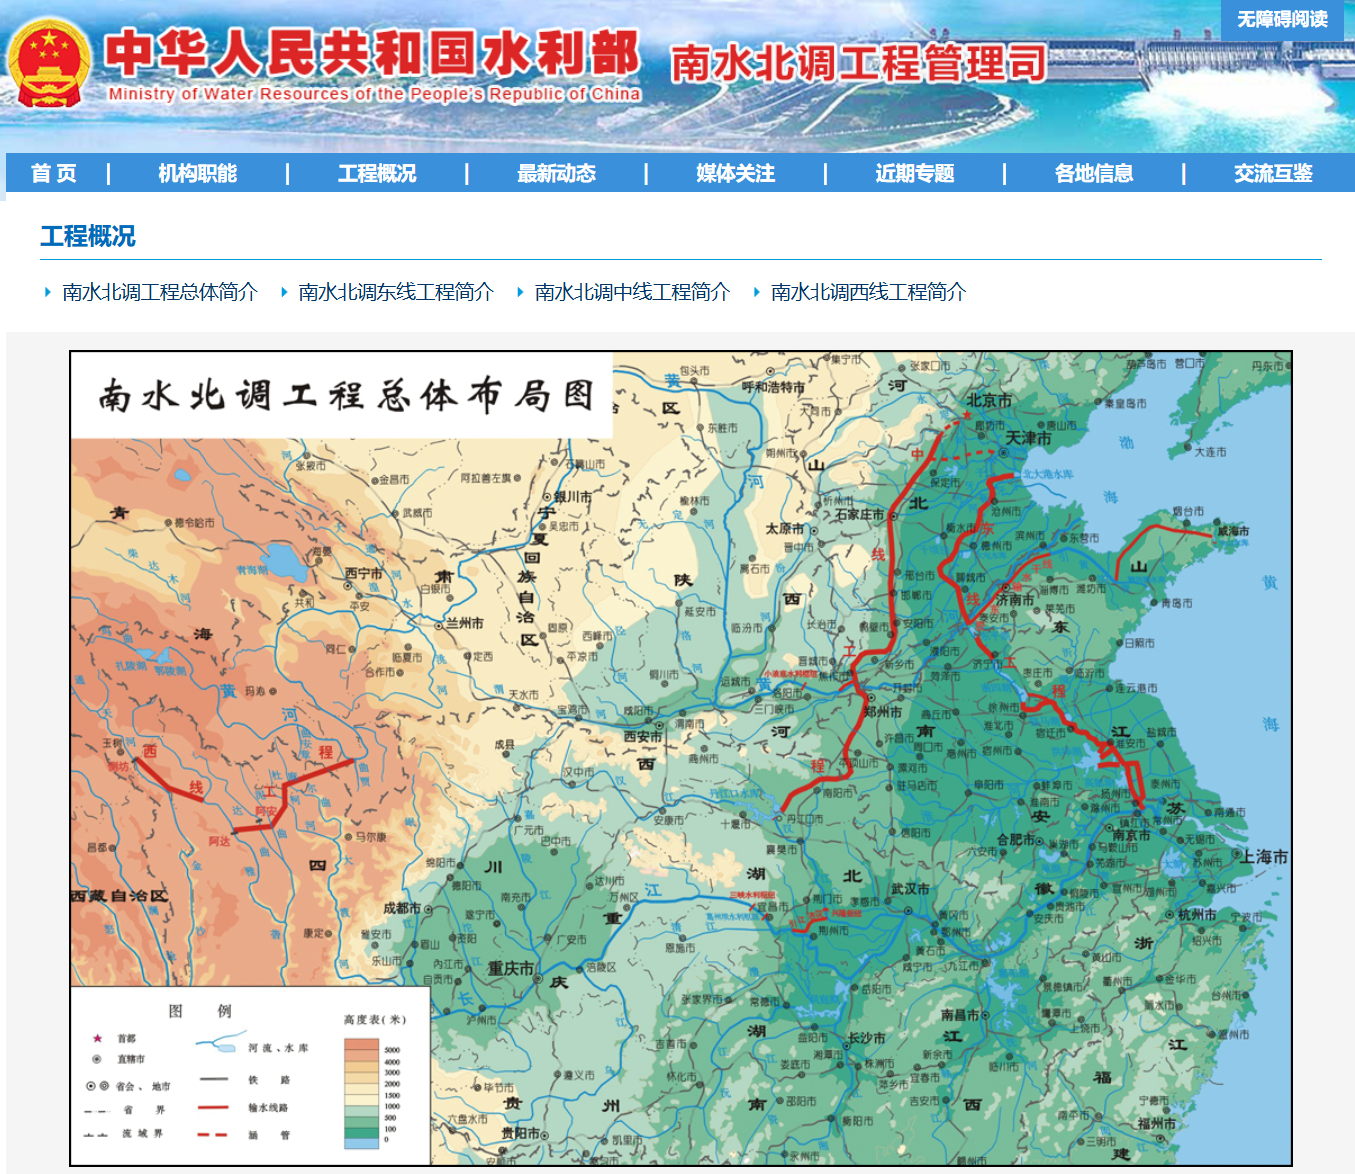Select 工程概况 in the navigation bar
Viewport: 1355px width, 1174px height.
(x=377, y=173)
